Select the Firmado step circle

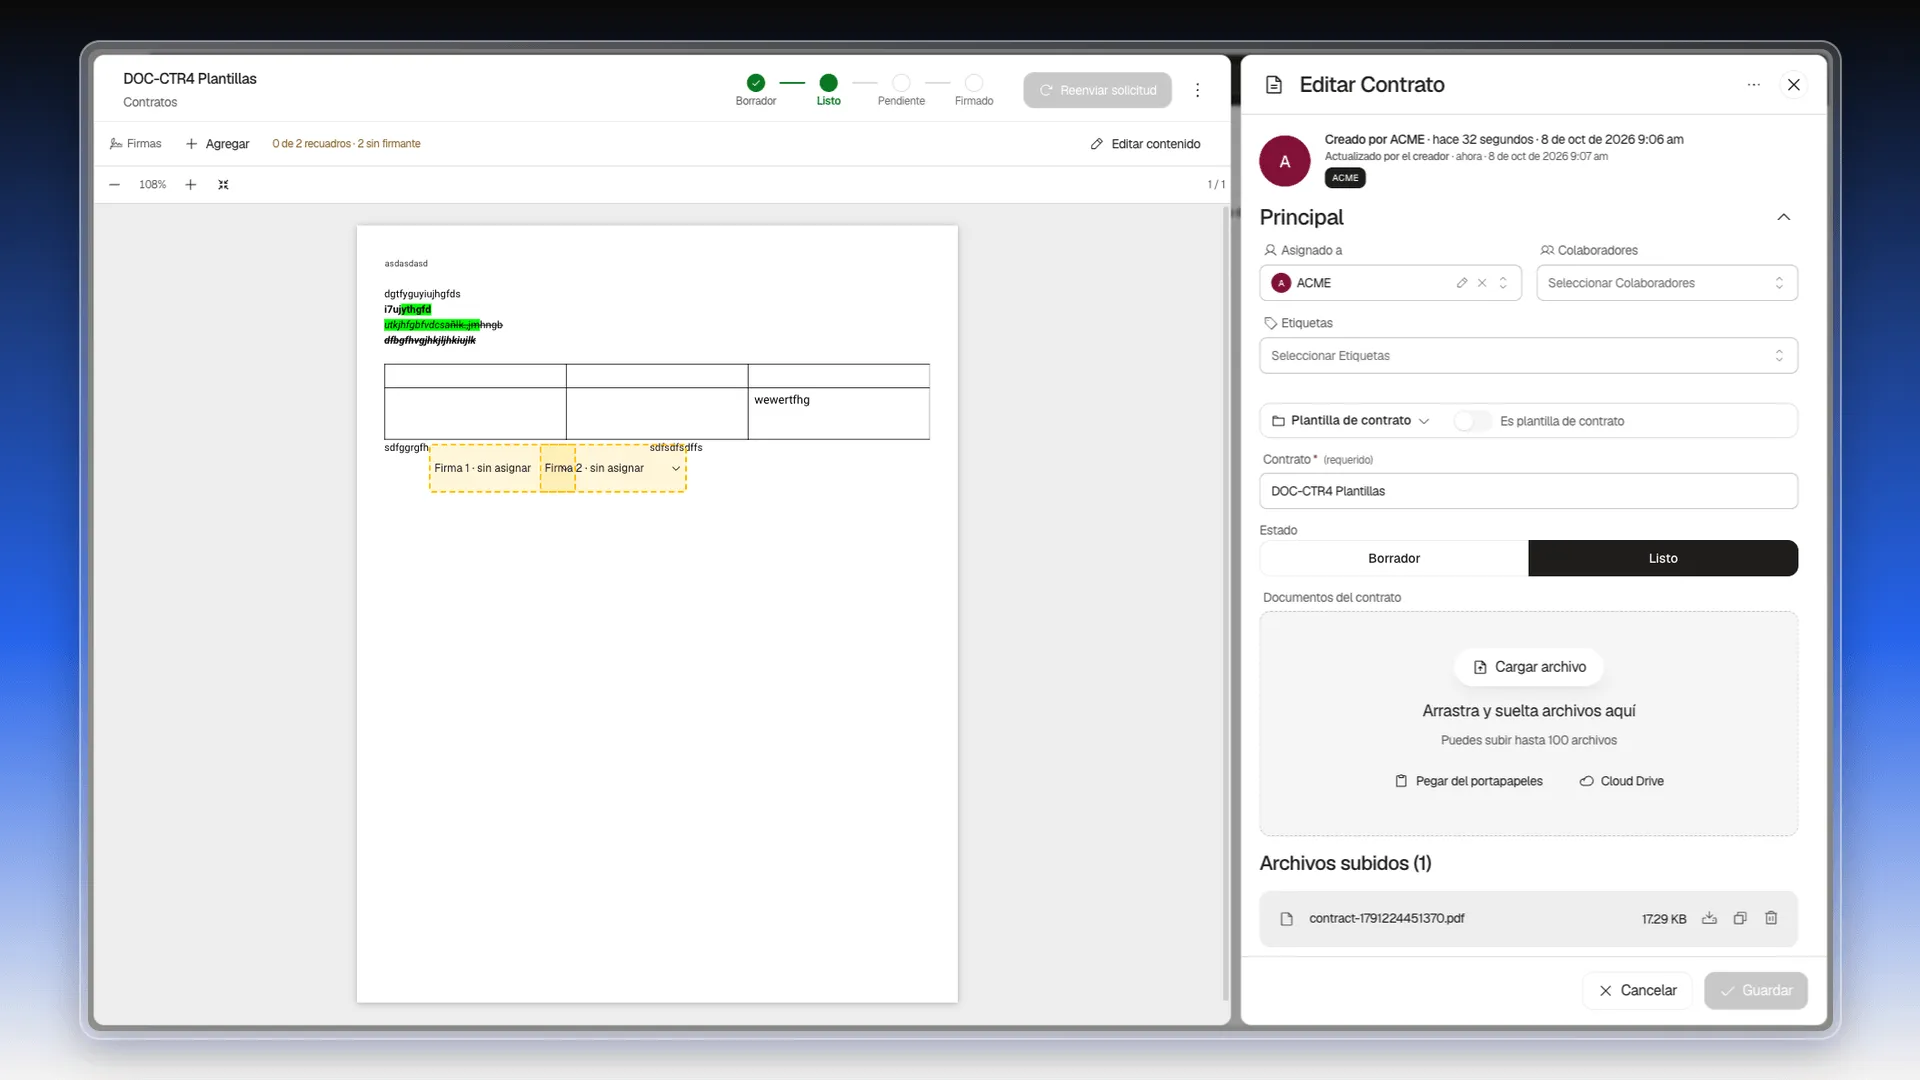pyautogui.click(x=974, y=83)
